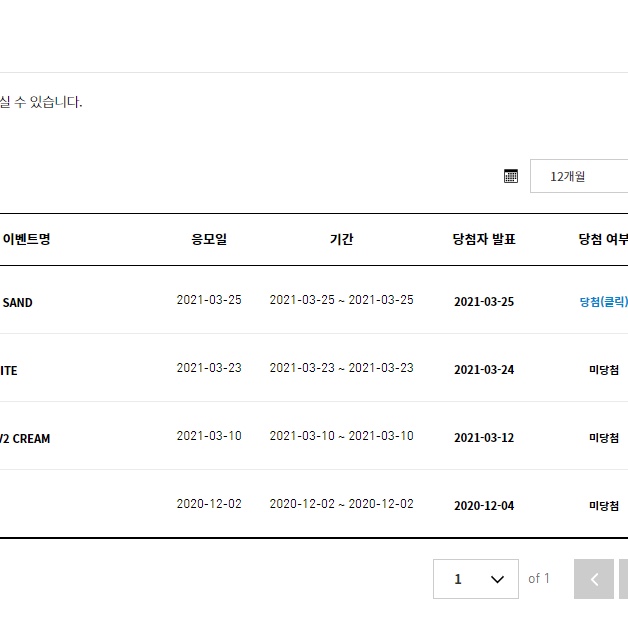Open the 당첨(클릭) winning result link
Screen dimensions: 628x627
pos(604,302)
